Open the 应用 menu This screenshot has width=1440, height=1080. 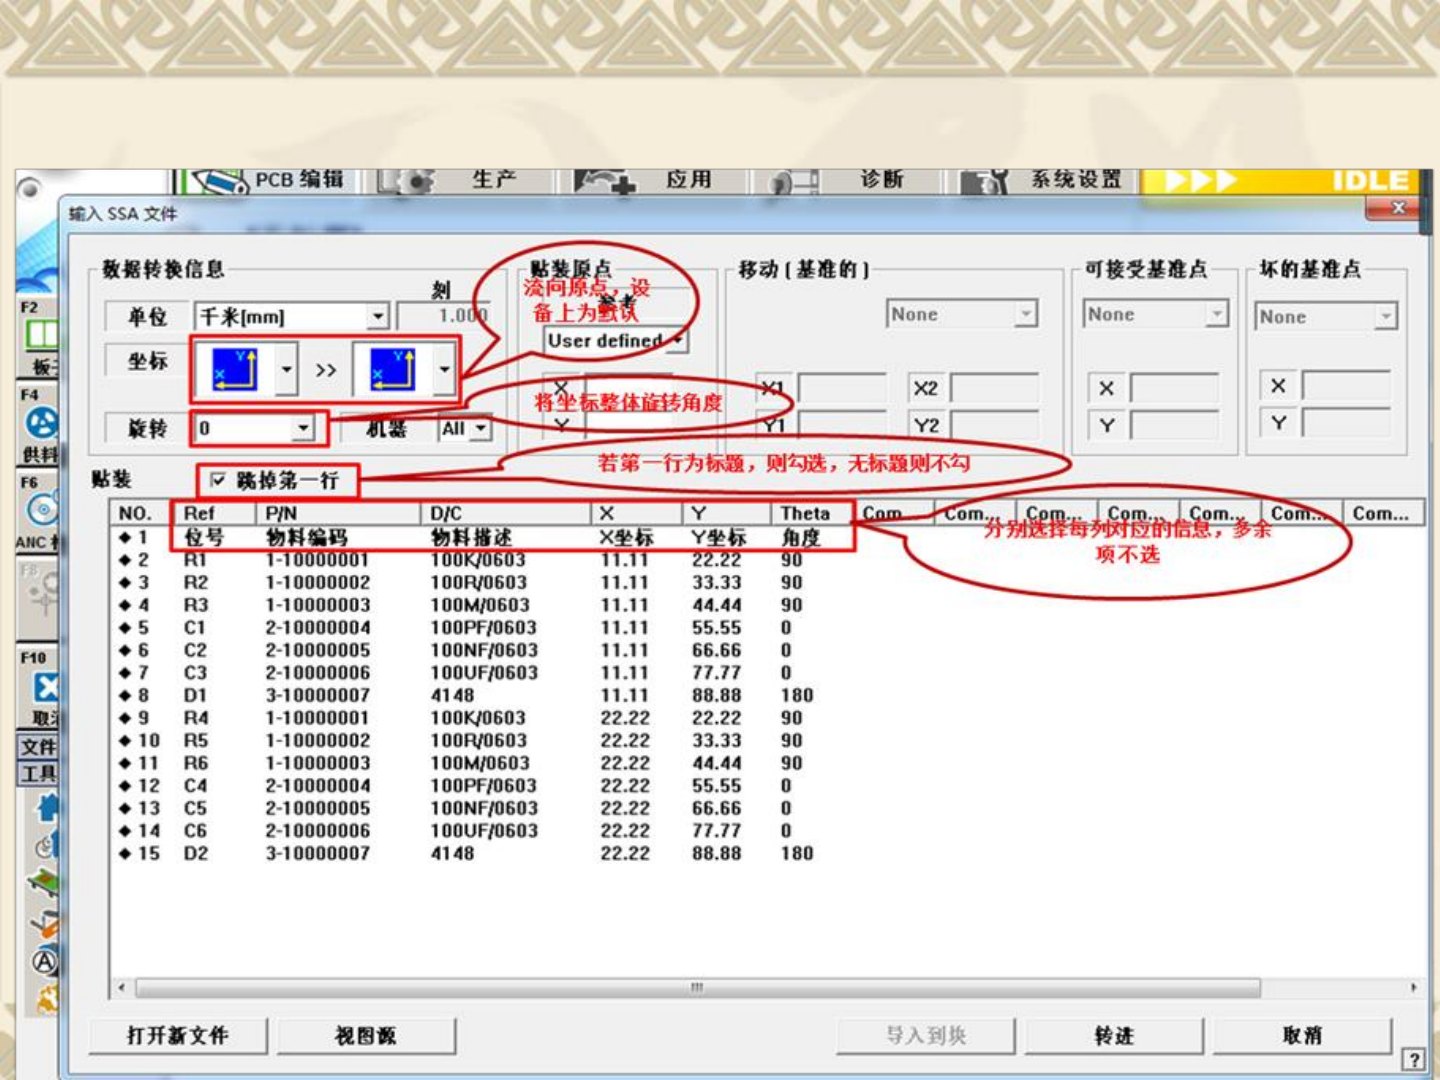tap(689, 180)
